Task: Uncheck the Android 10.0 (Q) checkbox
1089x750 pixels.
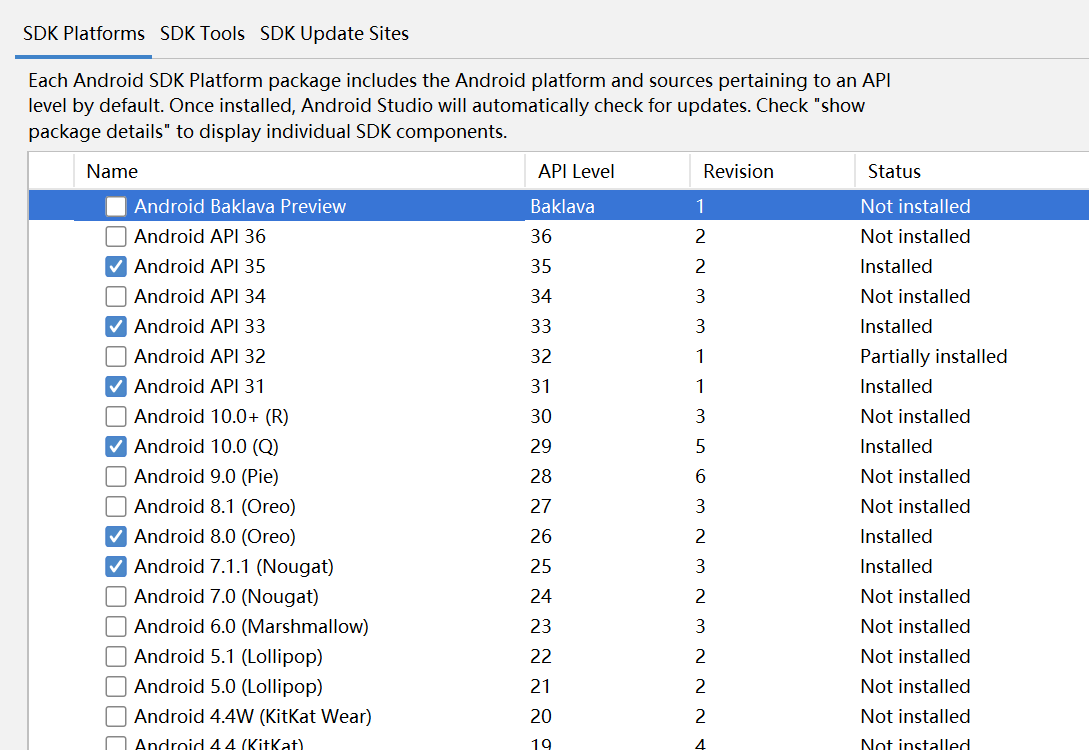Action: coord(116,447)
